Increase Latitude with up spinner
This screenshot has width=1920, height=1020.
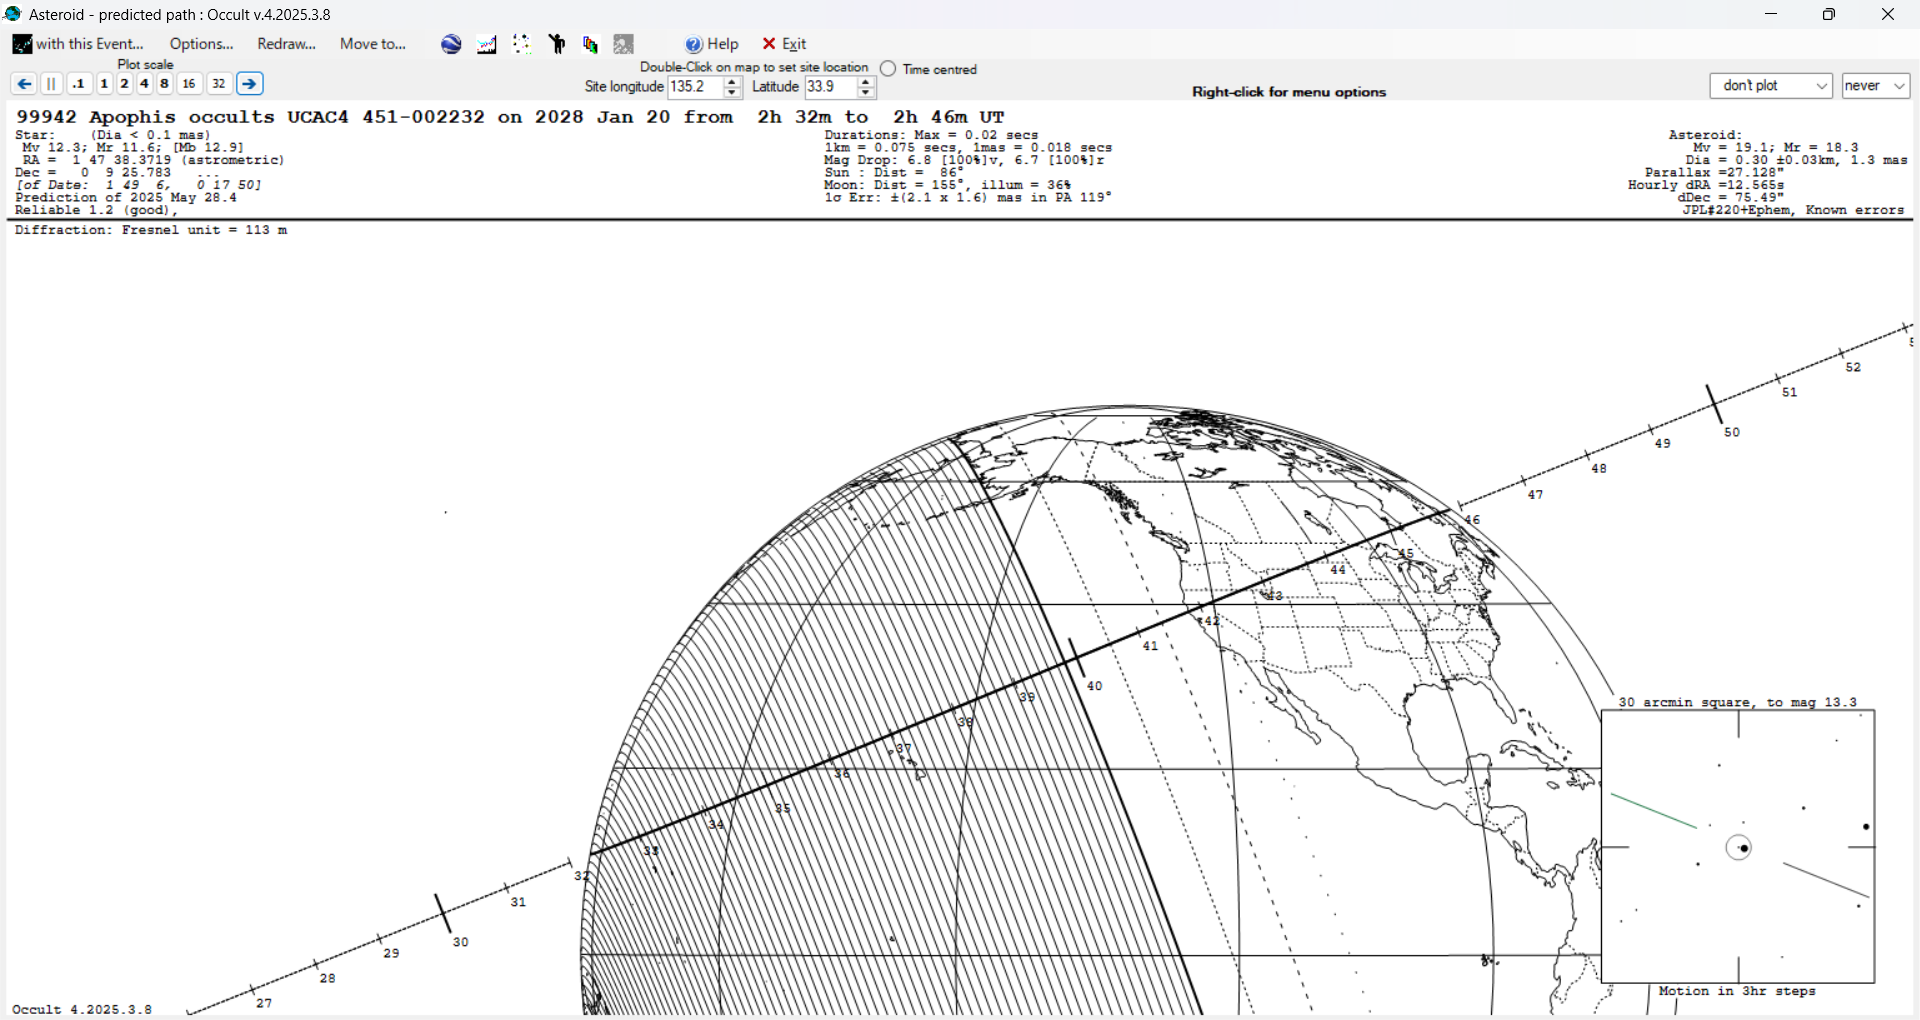[x=867, y=82]
